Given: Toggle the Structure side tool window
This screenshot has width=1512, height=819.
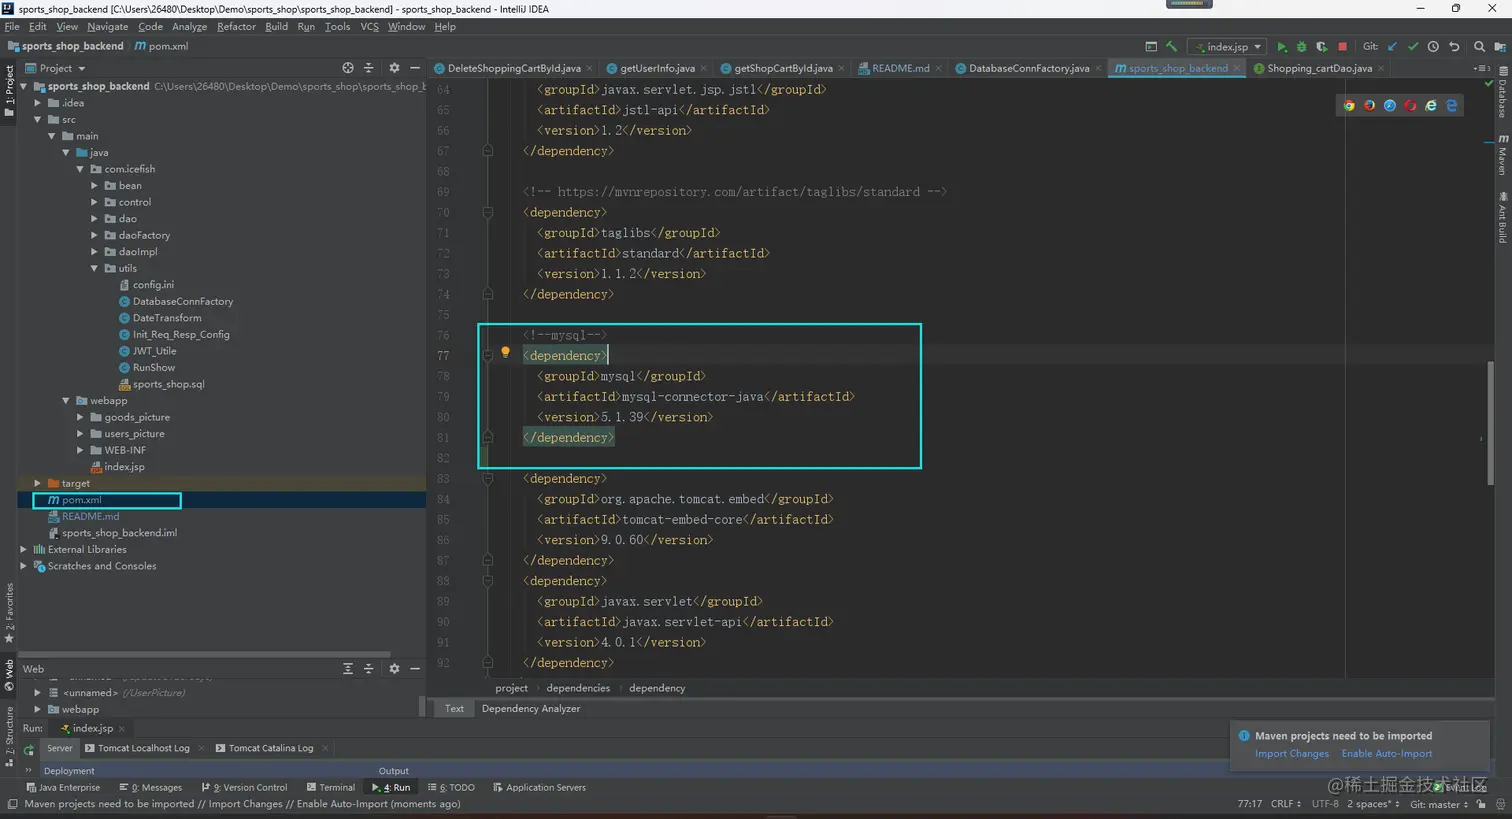Looking at the screenshot, I should [x=9, y=736].
